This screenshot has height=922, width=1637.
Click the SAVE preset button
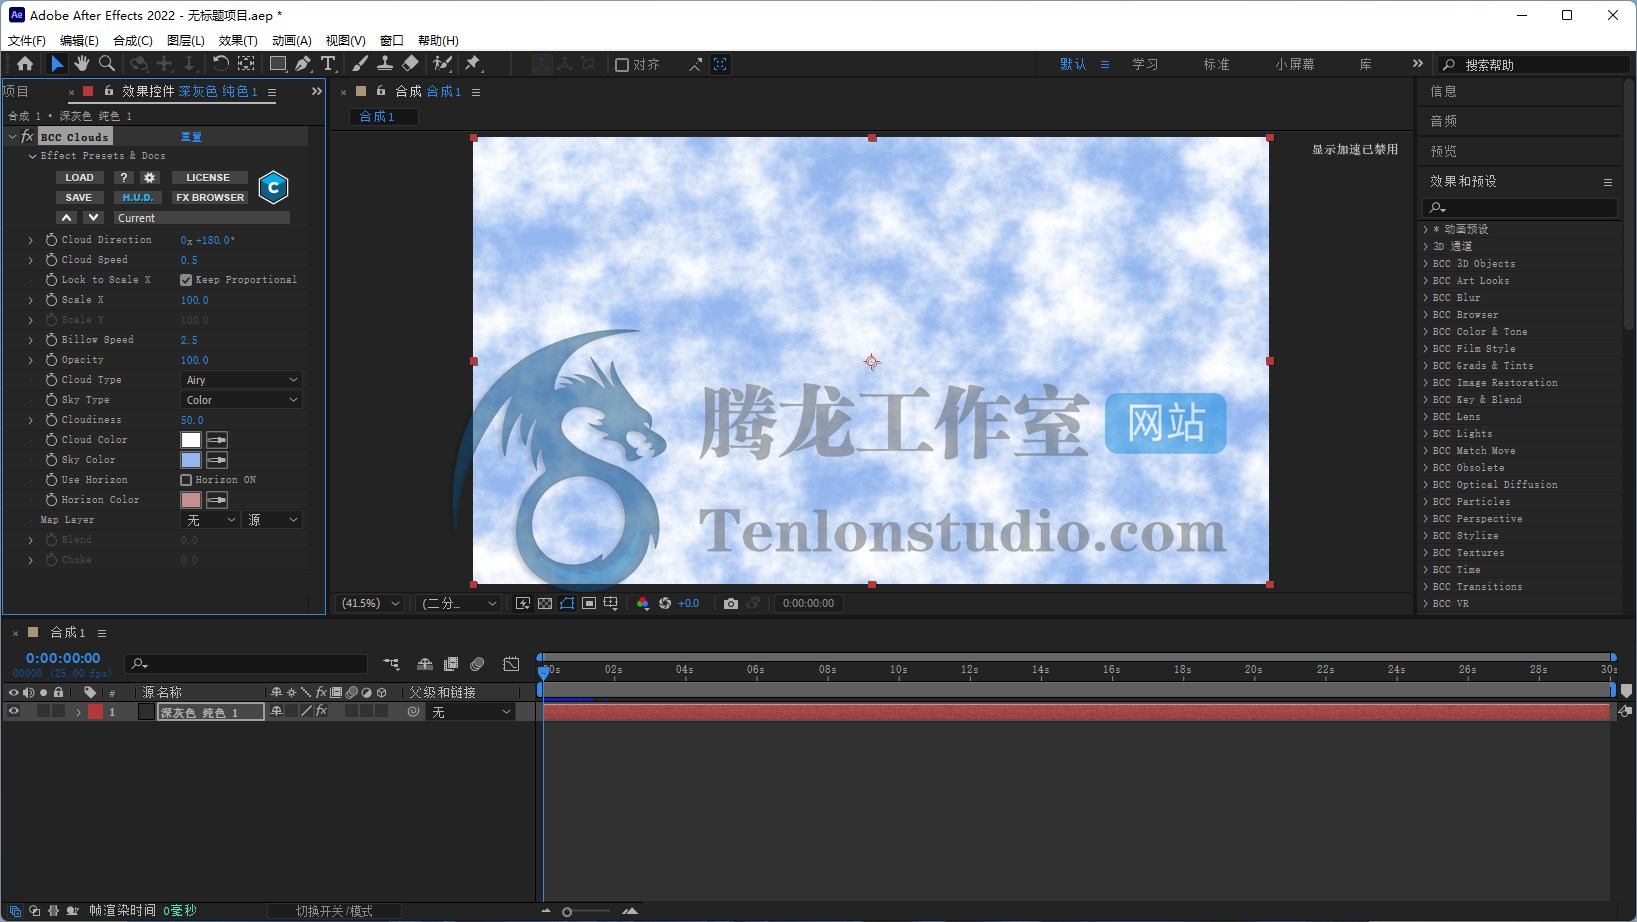[79, 197]
